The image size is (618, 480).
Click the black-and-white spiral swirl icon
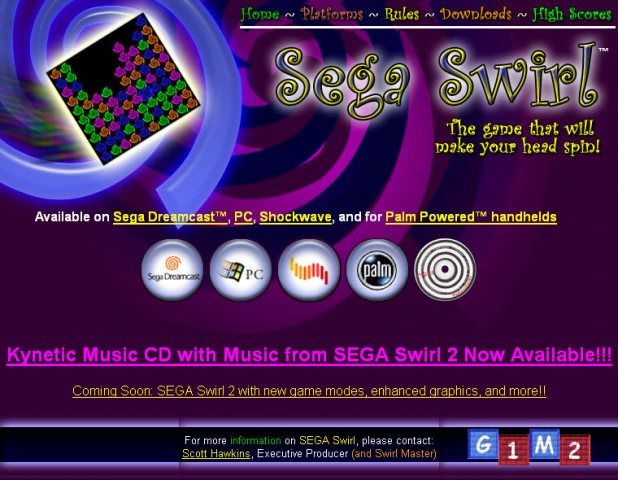coord(445,270)
